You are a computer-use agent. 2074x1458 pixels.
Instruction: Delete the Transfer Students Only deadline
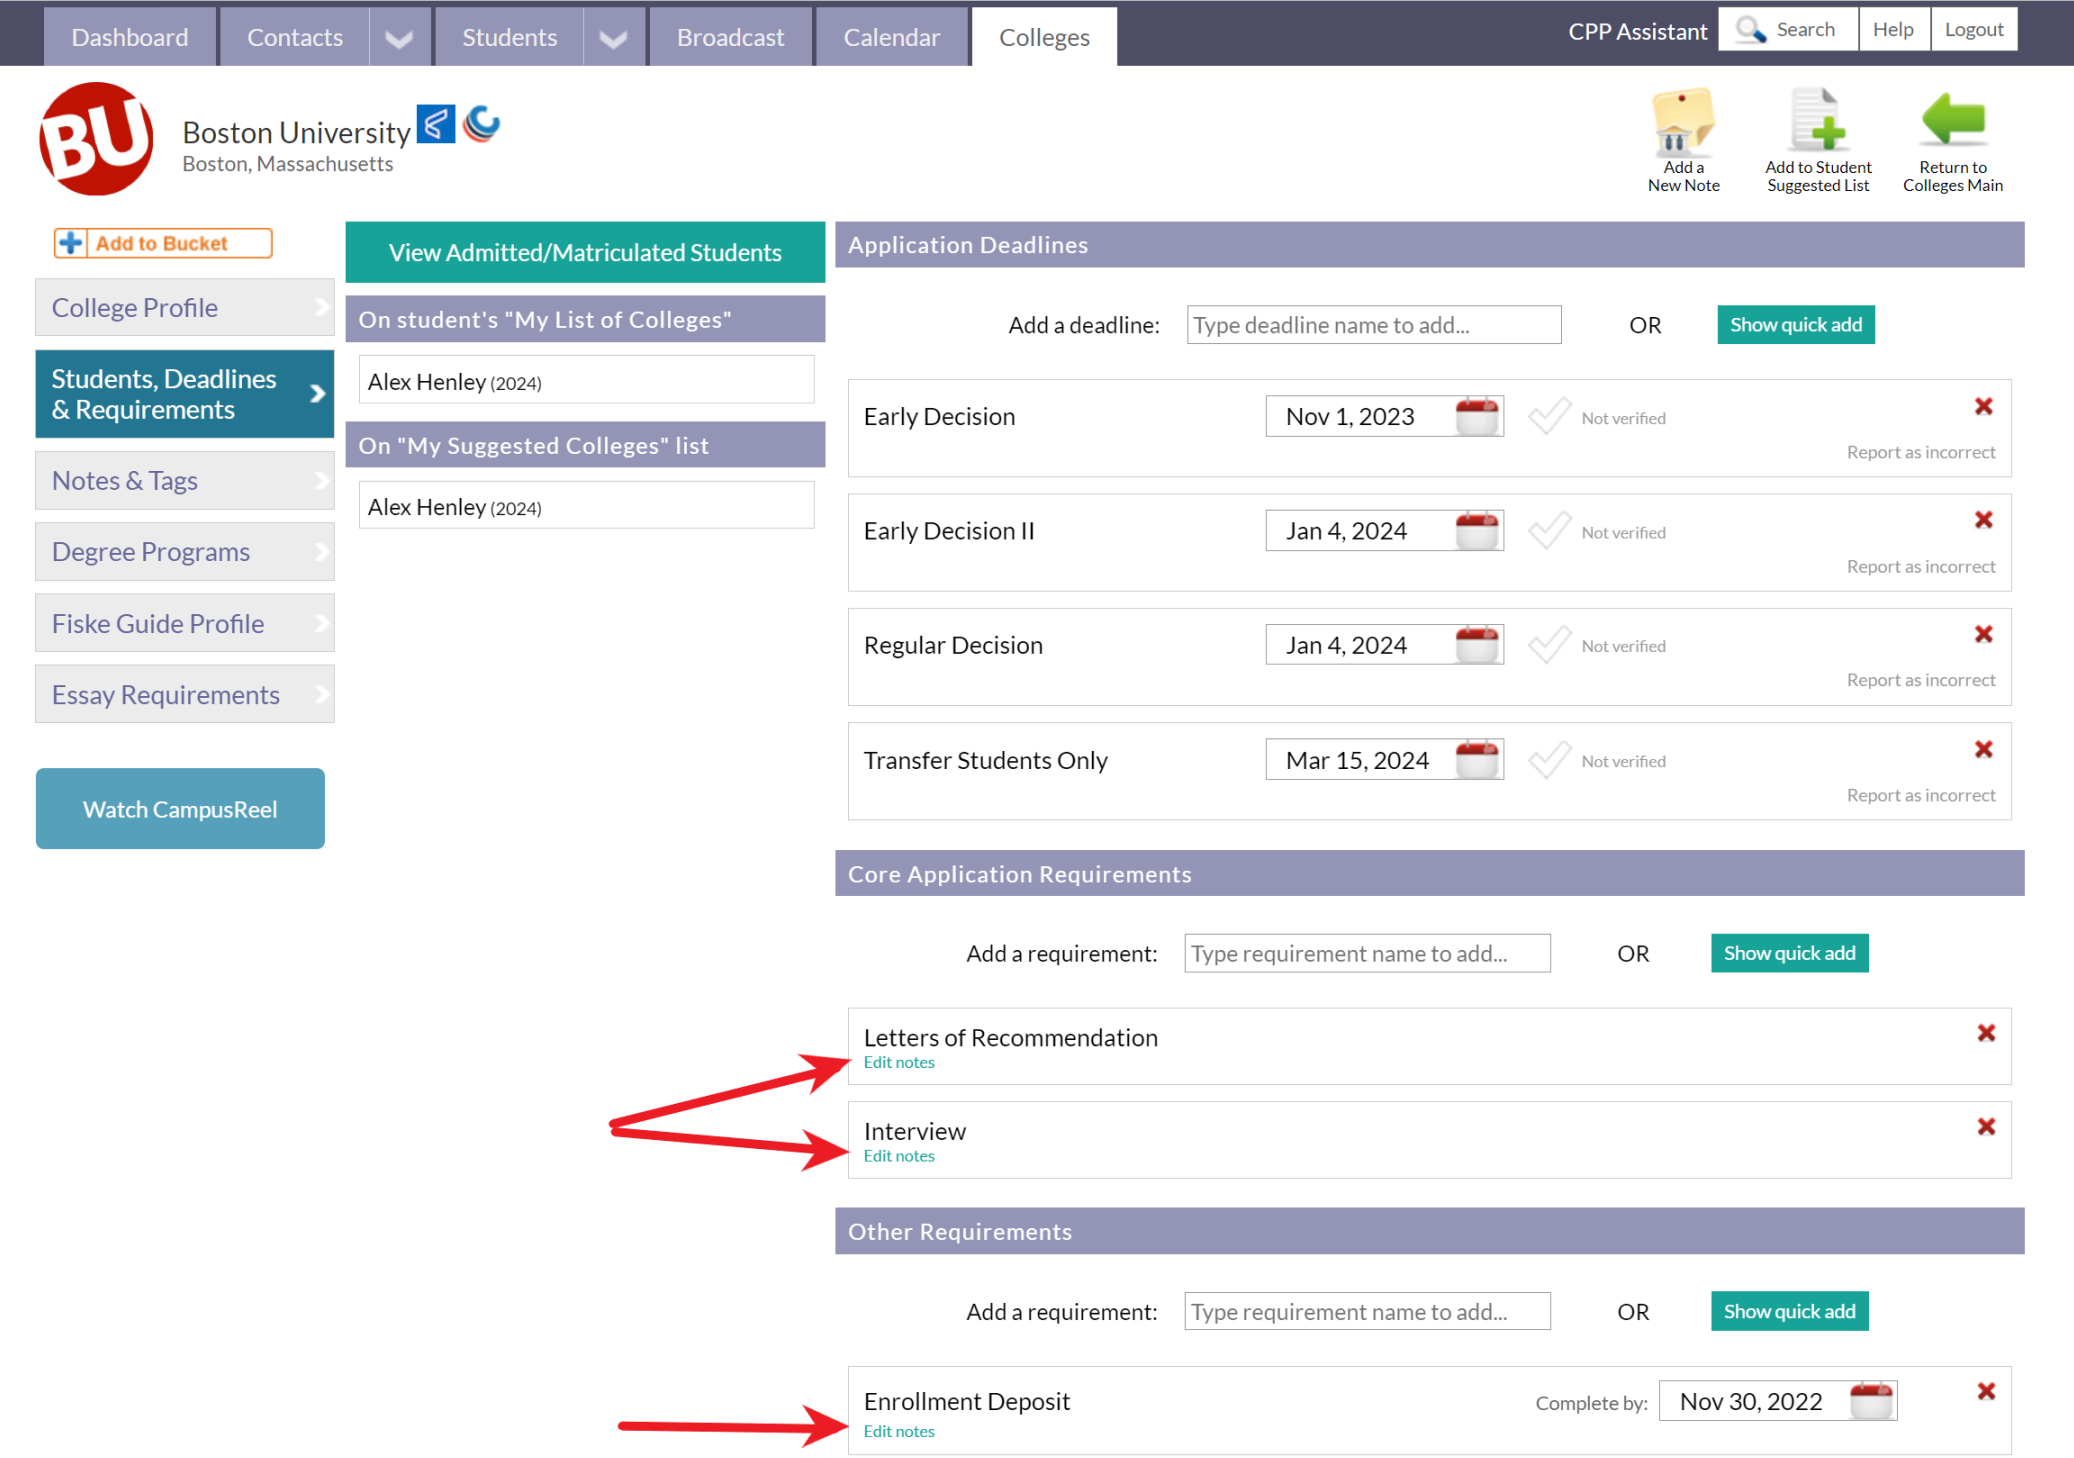point(1984,749)
